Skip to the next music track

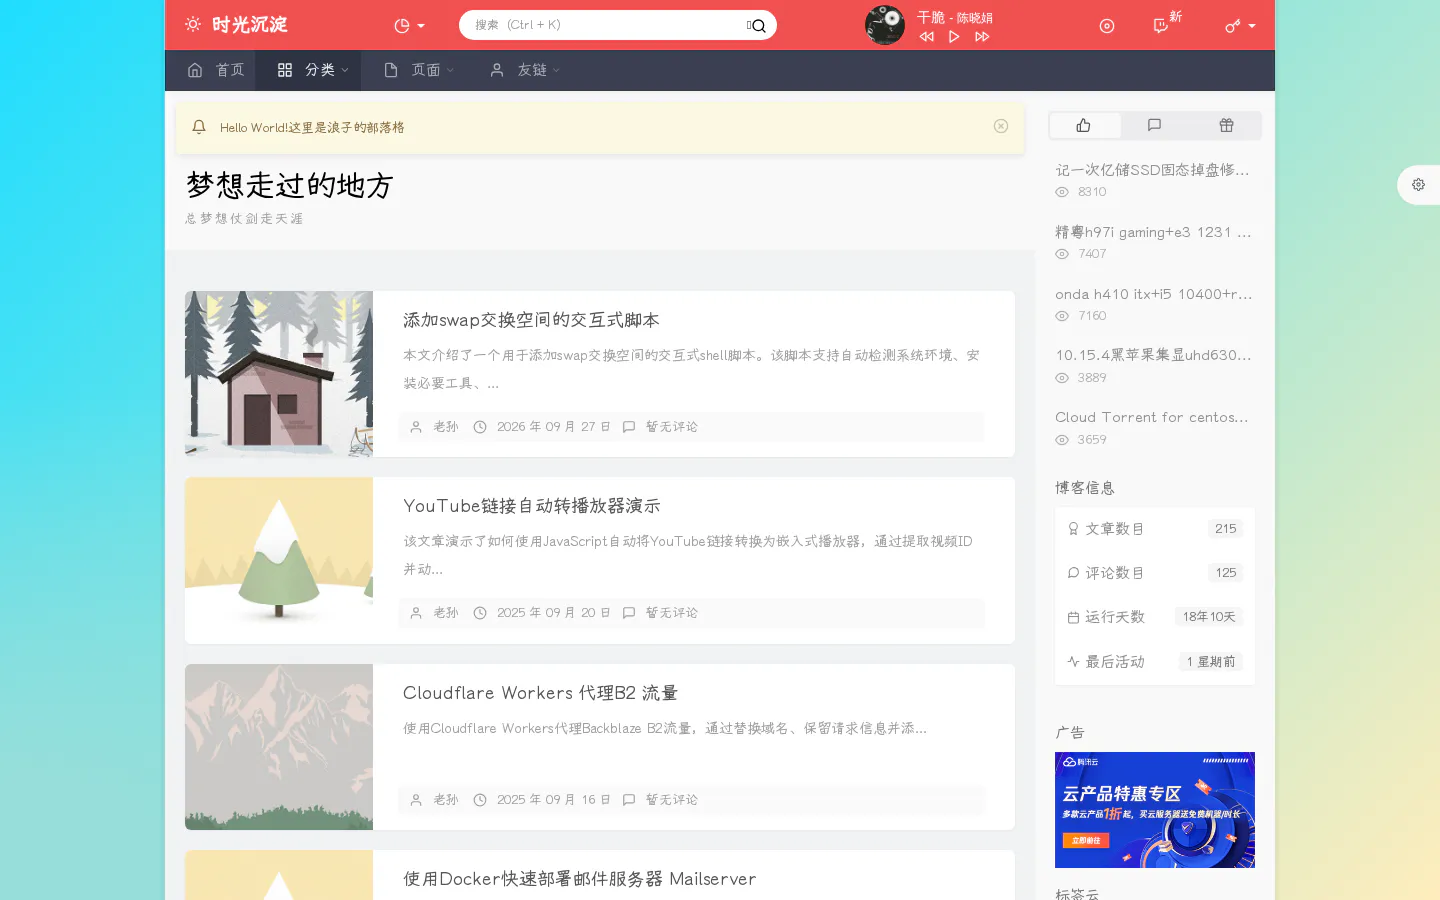tap(982, 37)
